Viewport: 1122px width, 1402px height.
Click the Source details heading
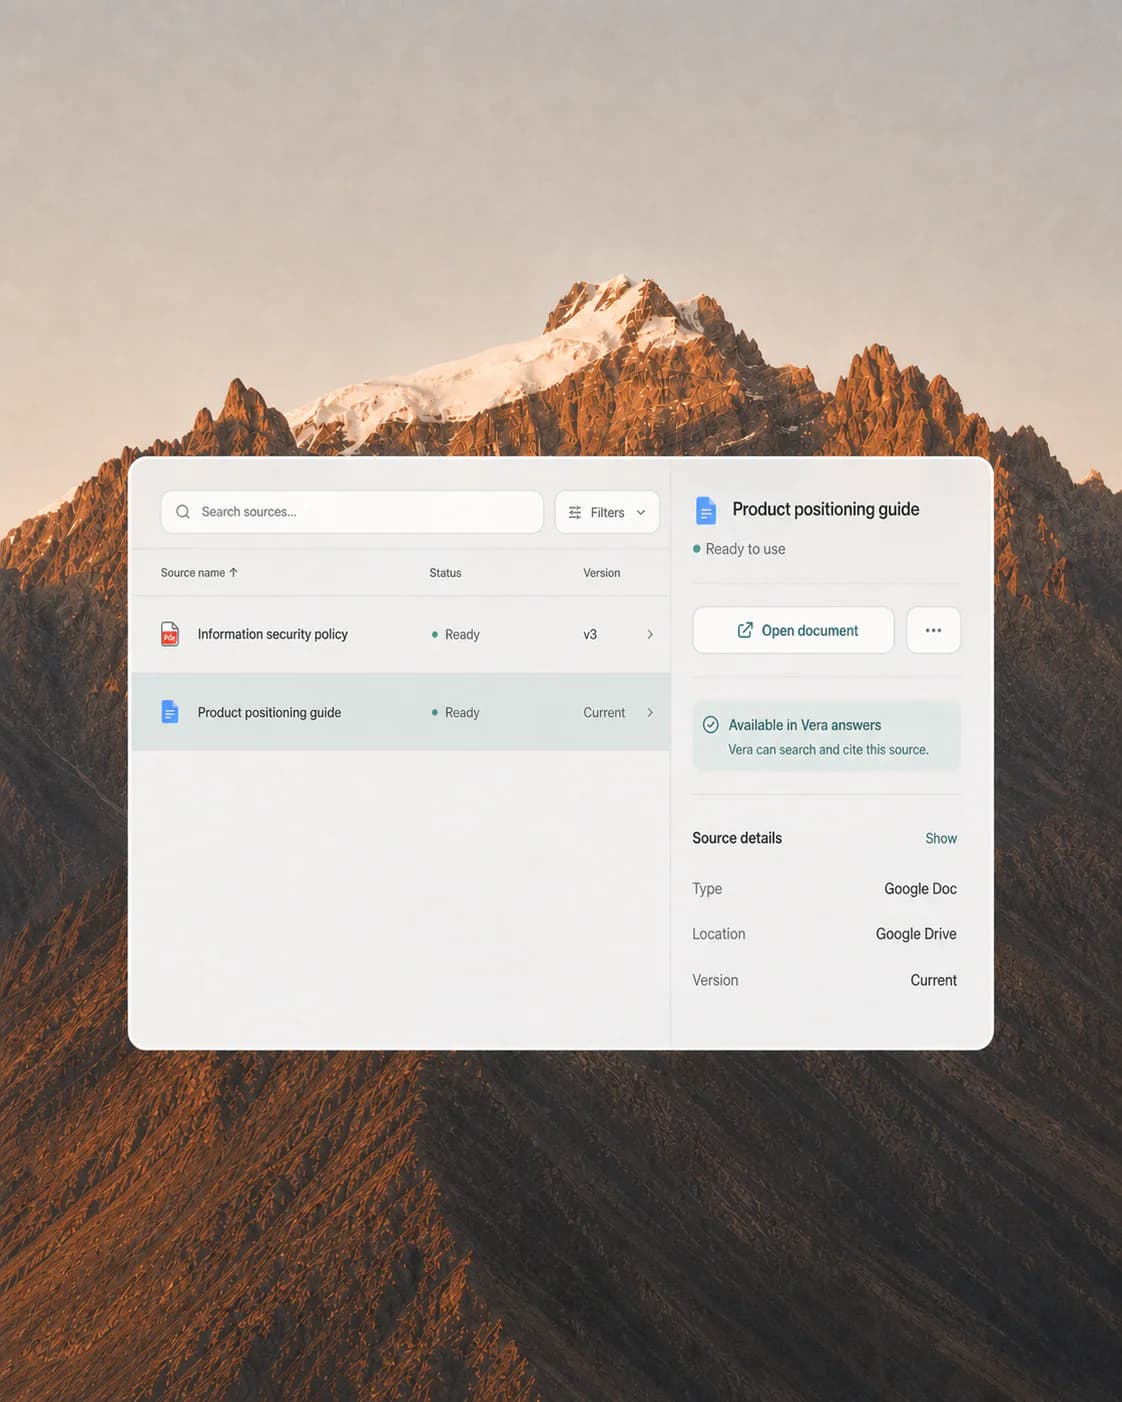(737, 838)
